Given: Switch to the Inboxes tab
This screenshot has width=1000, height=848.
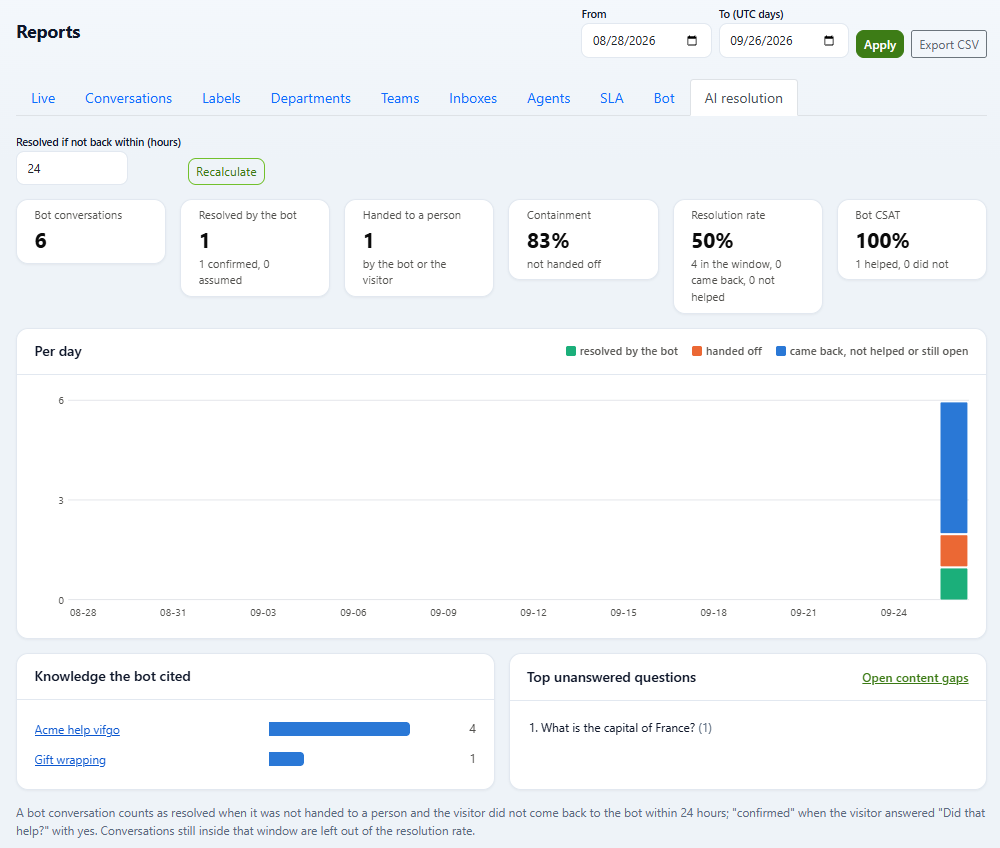Looking at the screenshot, I should tap(473, 98).
